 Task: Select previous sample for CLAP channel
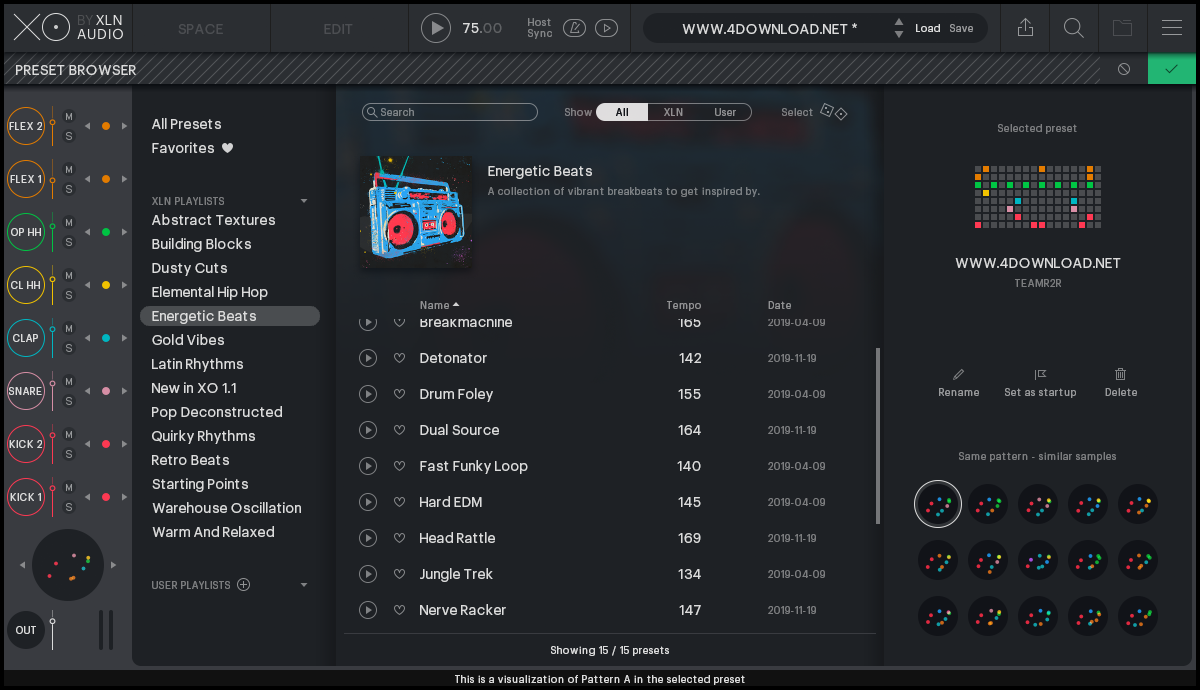[87, 338]
